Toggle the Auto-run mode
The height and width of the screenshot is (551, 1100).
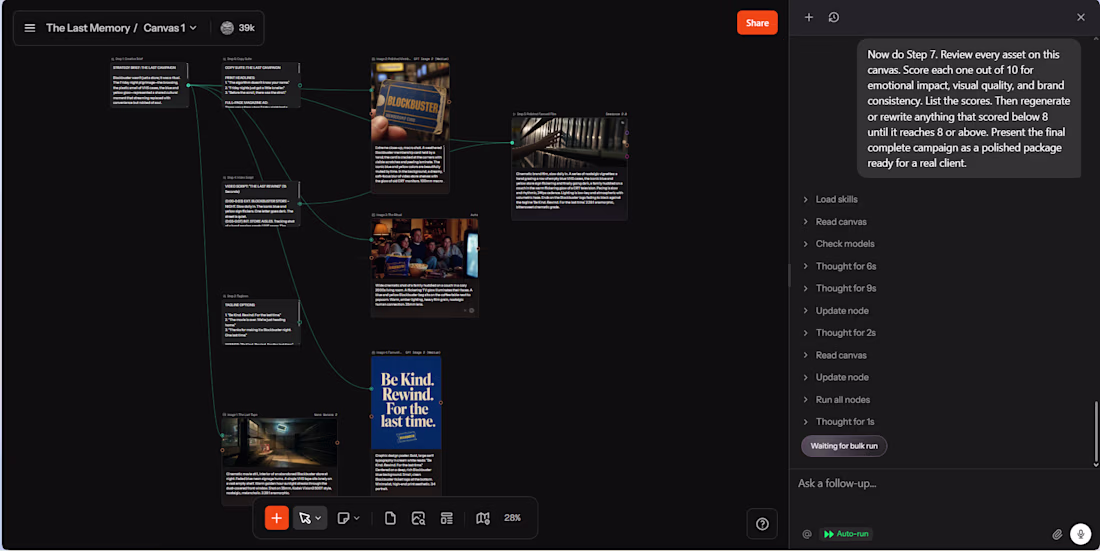846,534
